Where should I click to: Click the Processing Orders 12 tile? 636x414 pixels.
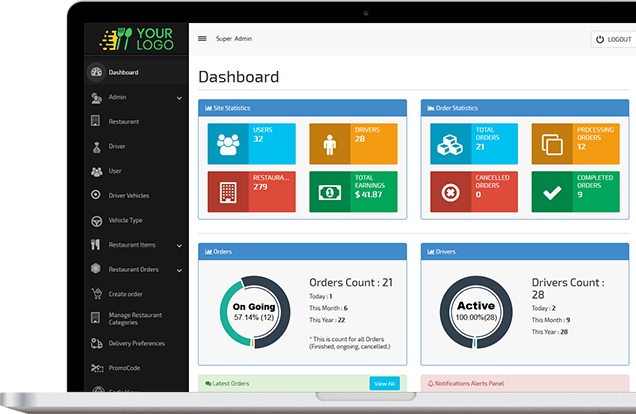click(576, 144)
